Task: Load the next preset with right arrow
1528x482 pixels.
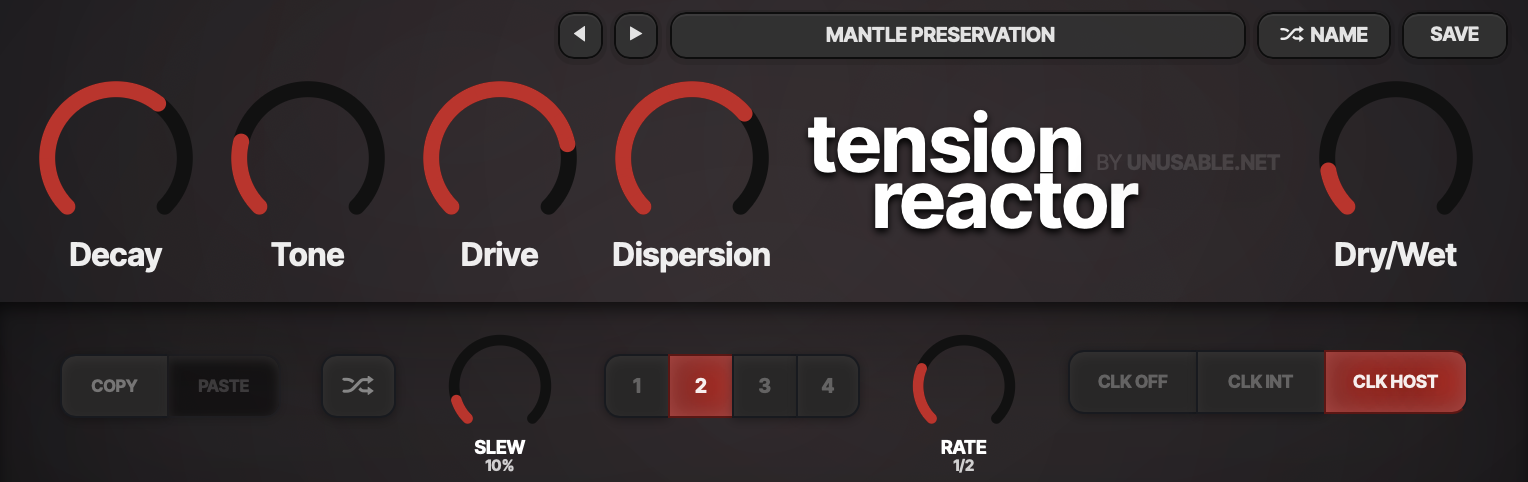Action: click(x=635, y=35)
